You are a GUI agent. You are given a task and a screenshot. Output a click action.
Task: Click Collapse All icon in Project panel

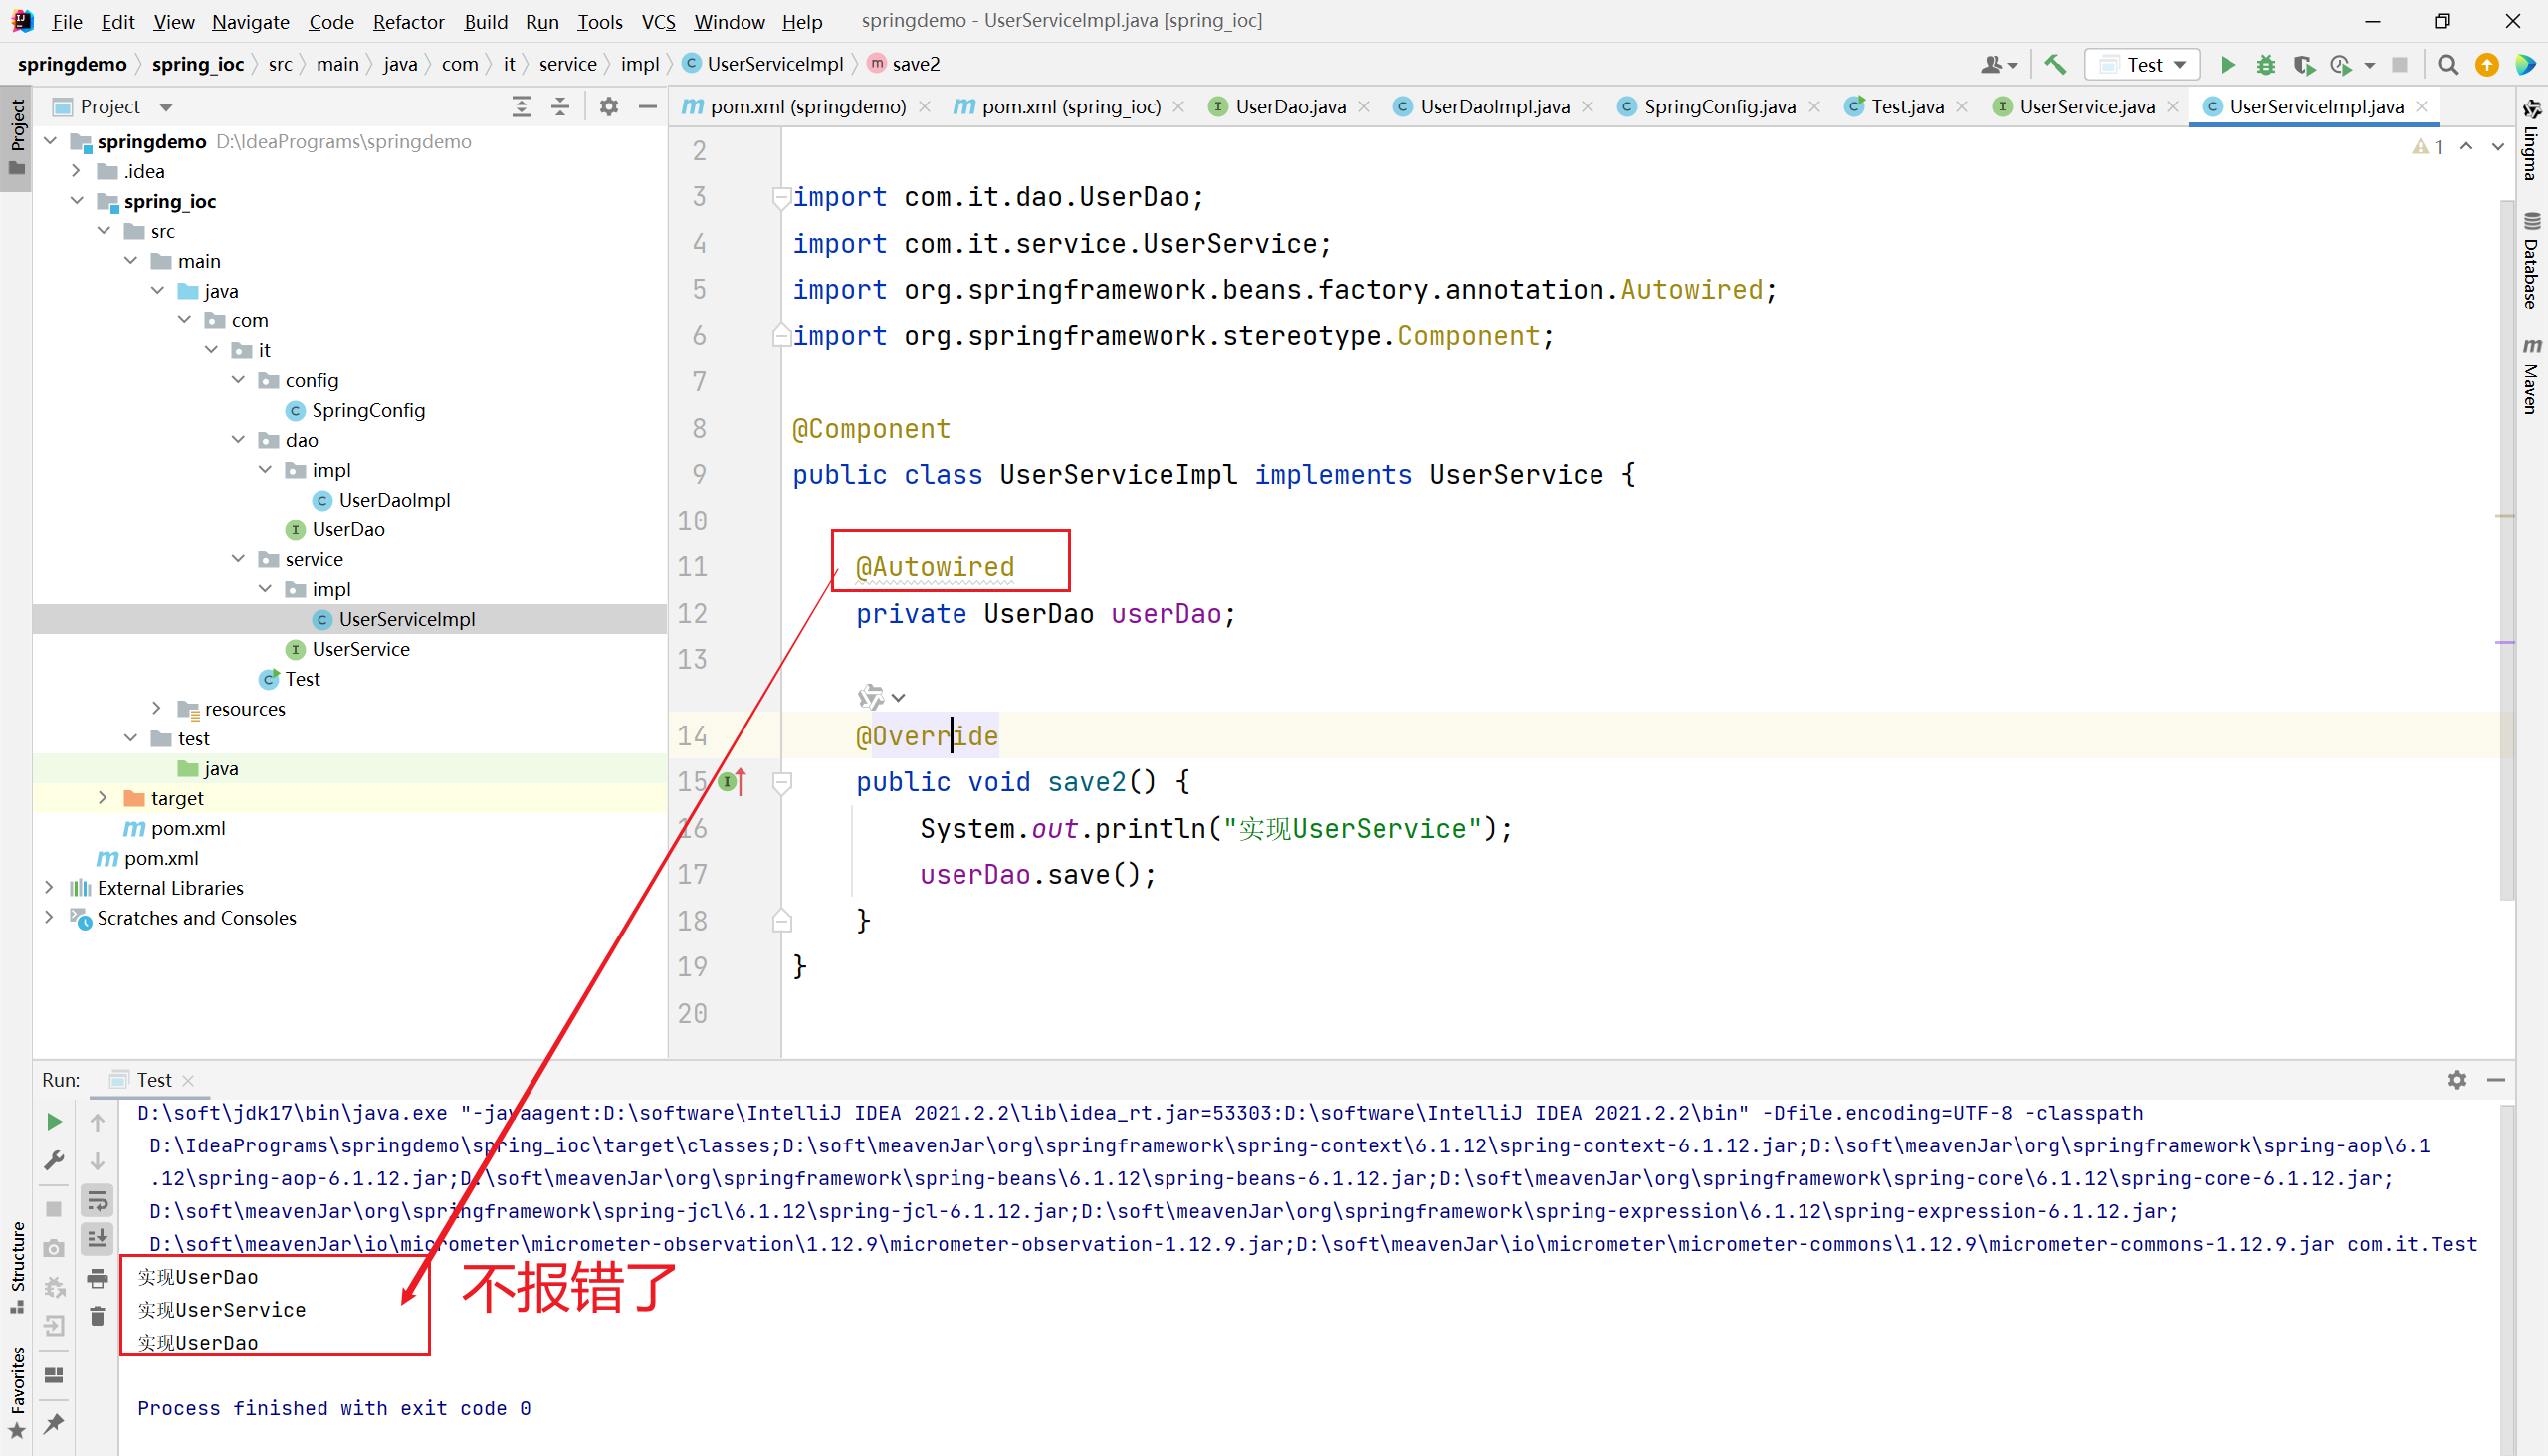pos(560,107)
